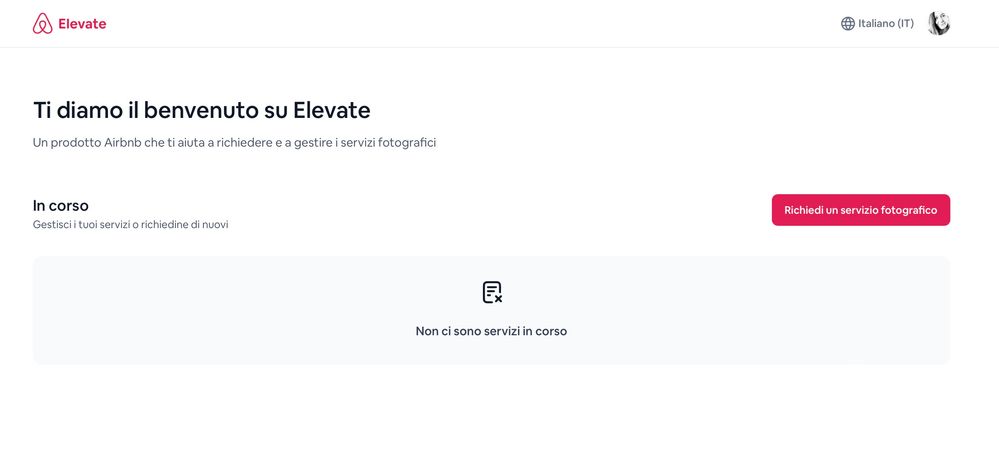Screen dimensions: 999x469
Task: Click the "Non ci sono servizi in corso" message
Action: [491, 331]
